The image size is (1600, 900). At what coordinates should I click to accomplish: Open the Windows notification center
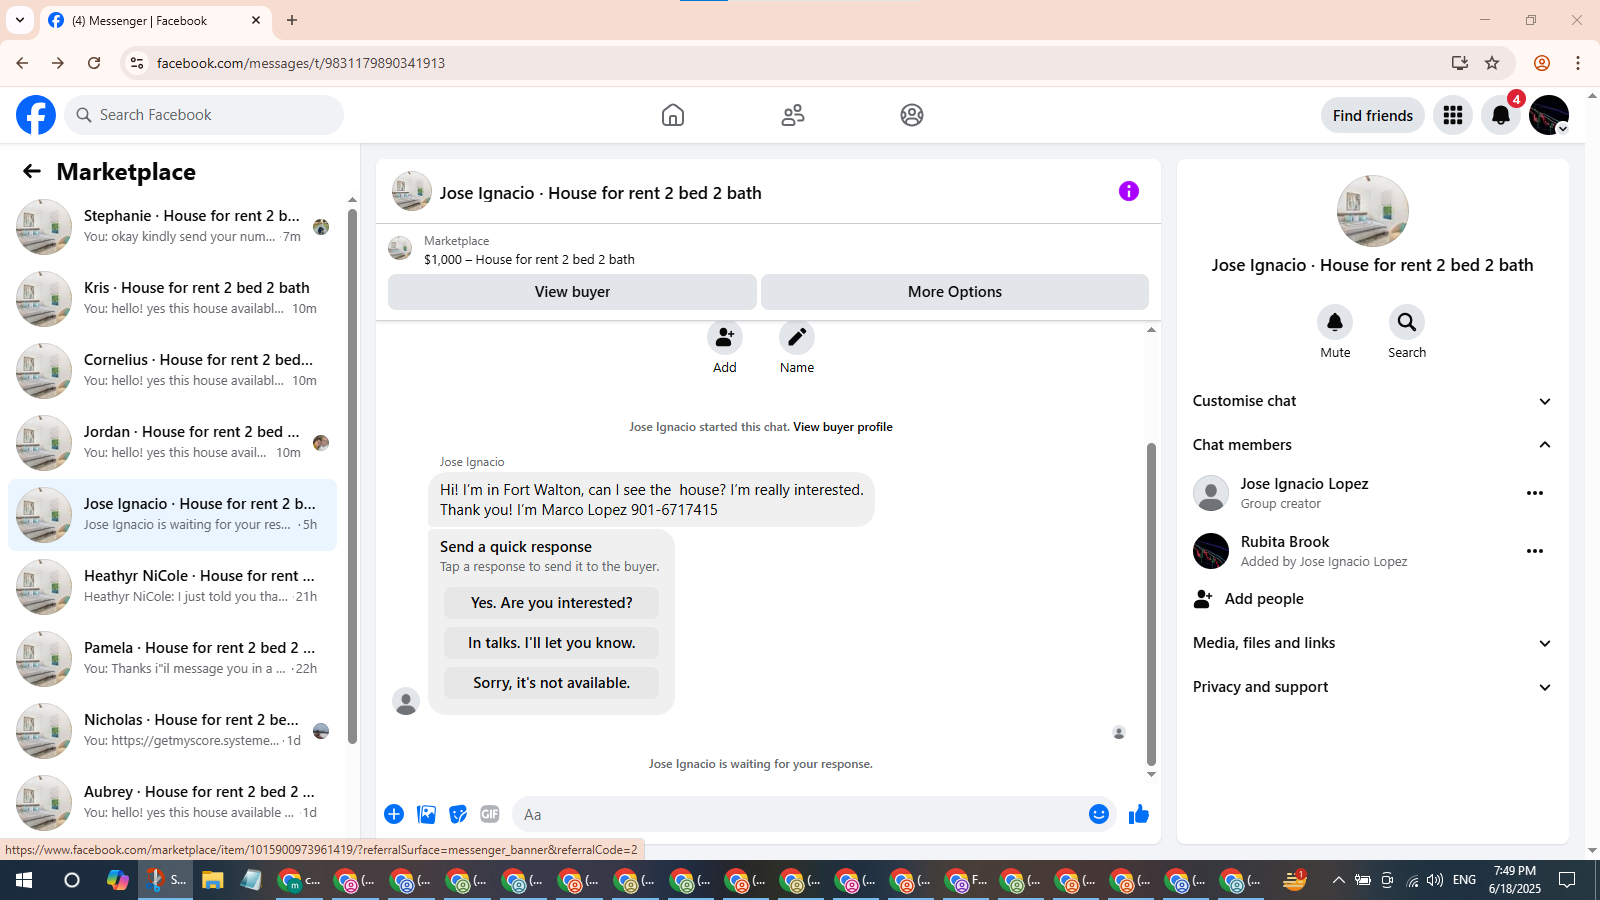click(x=1567, y=880)
